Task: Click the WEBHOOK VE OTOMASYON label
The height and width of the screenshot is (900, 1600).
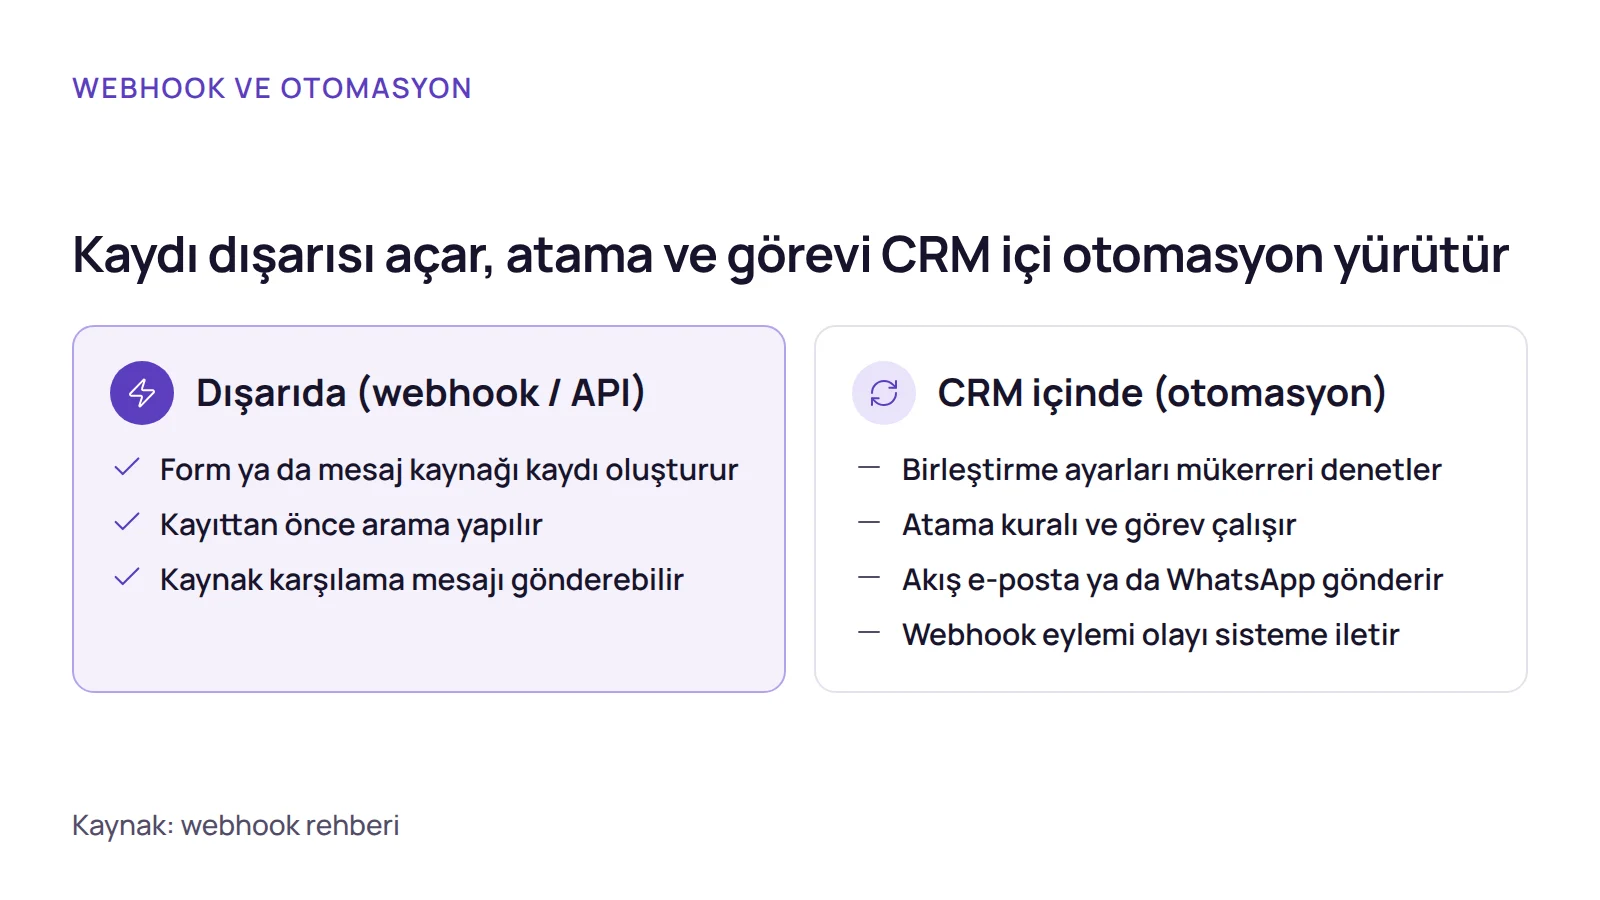Action: (x=272, y=88)
